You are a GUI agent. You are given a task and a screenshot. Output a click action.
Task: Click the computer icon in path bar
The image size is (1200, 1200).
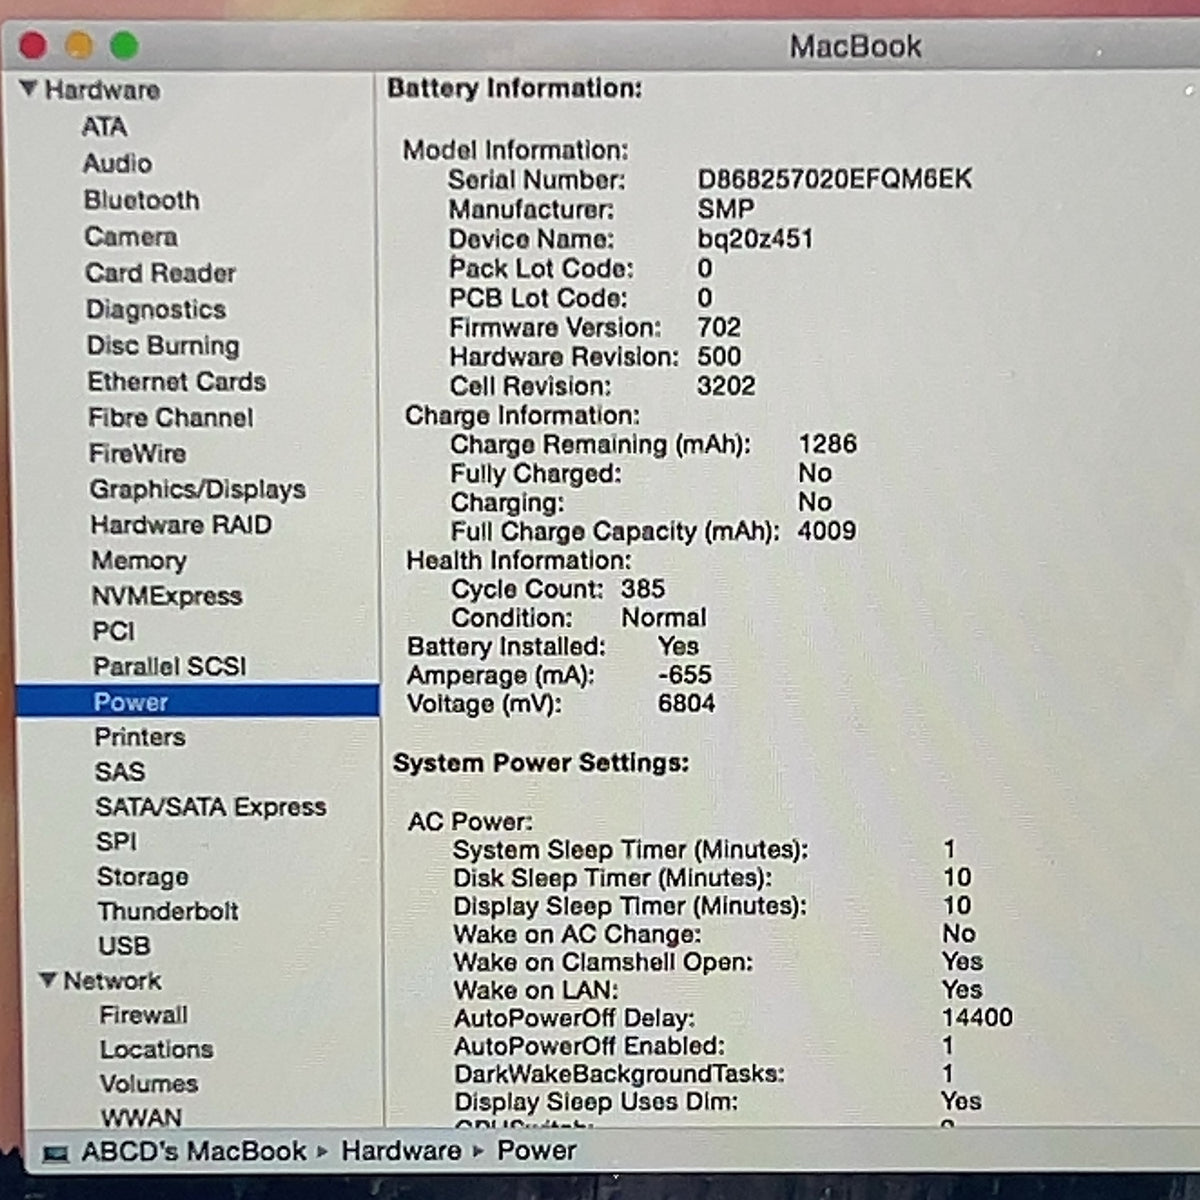(x=56, y=1153)
